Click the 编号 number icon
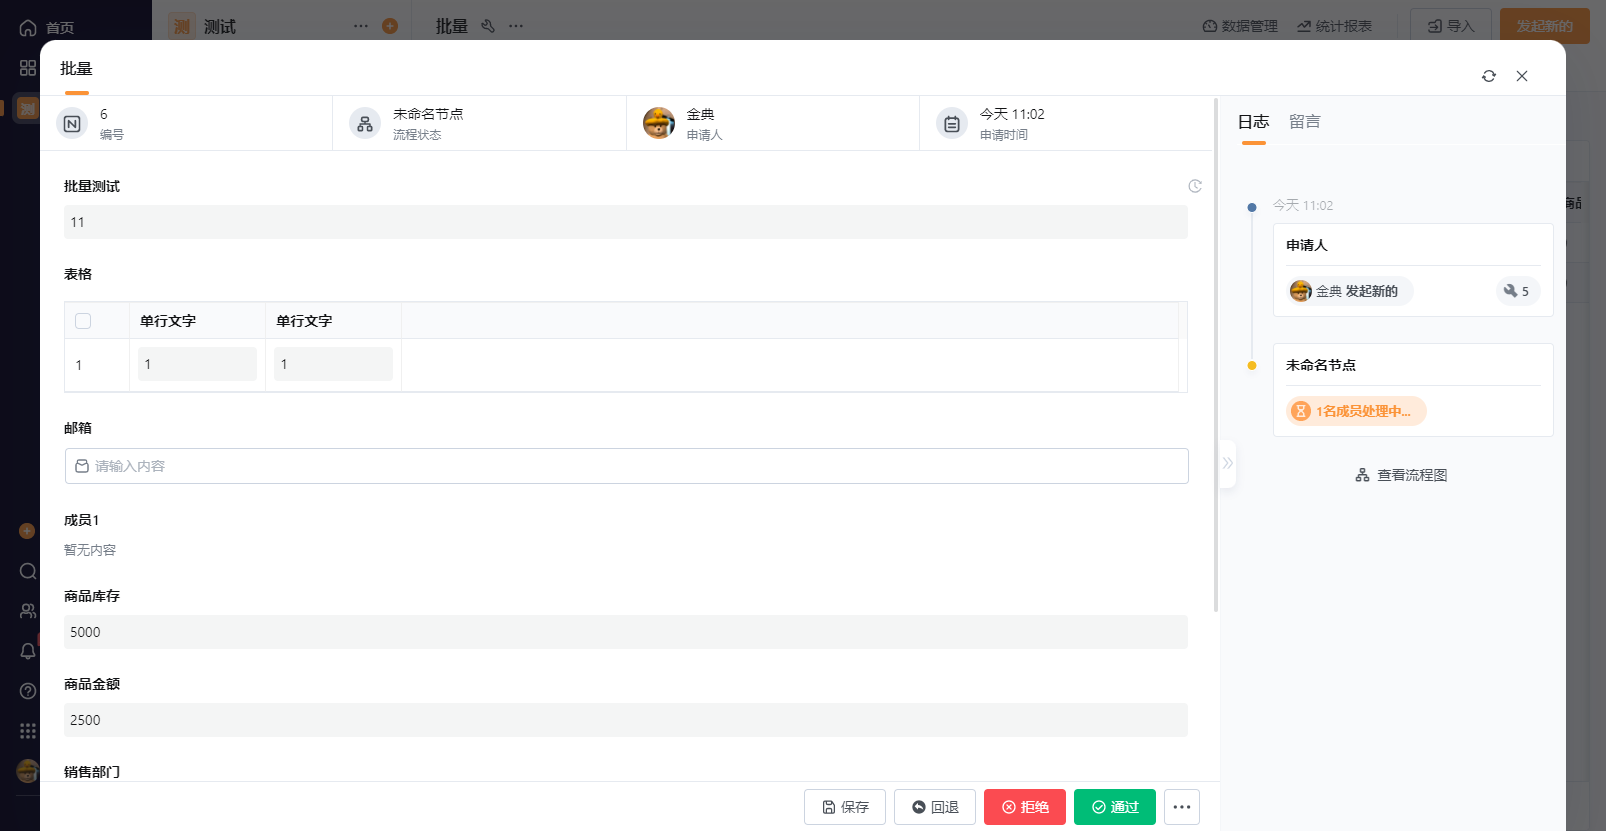 click(72, 124)
